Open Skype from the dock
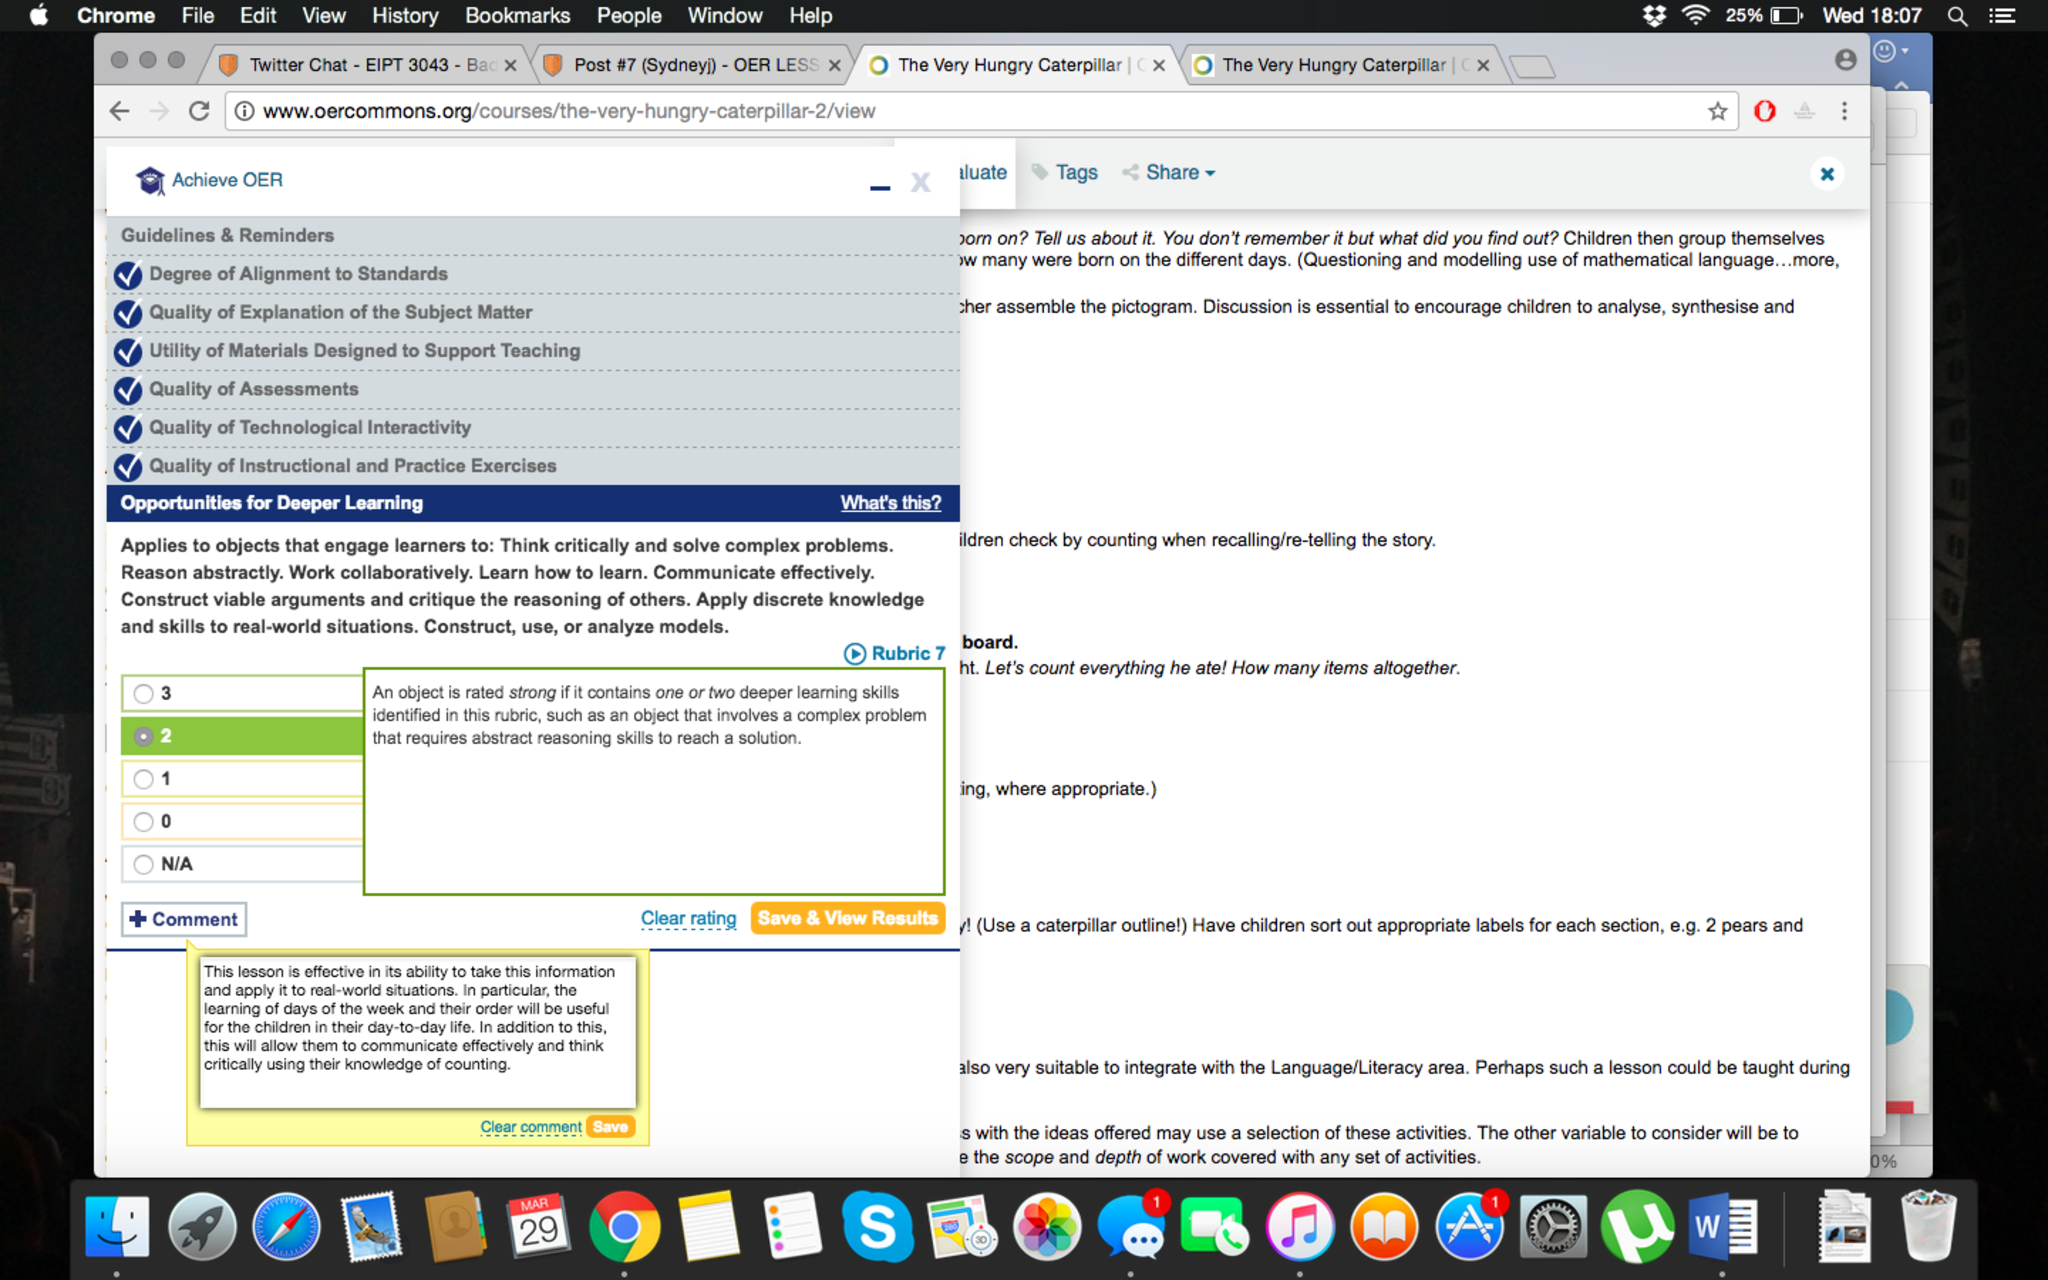2048x1280 pixels. tap(877, 1226)
